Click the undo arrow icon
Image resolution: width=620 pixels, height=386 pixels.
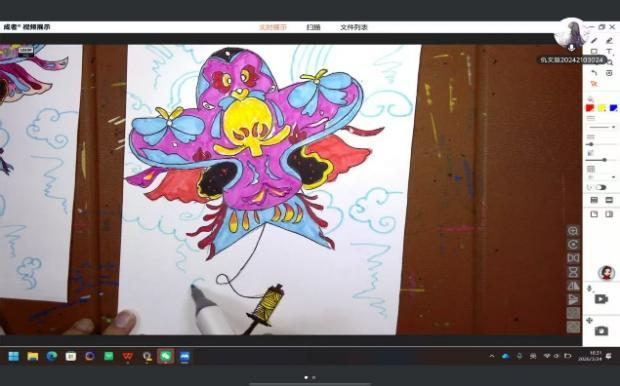point(594,73)
